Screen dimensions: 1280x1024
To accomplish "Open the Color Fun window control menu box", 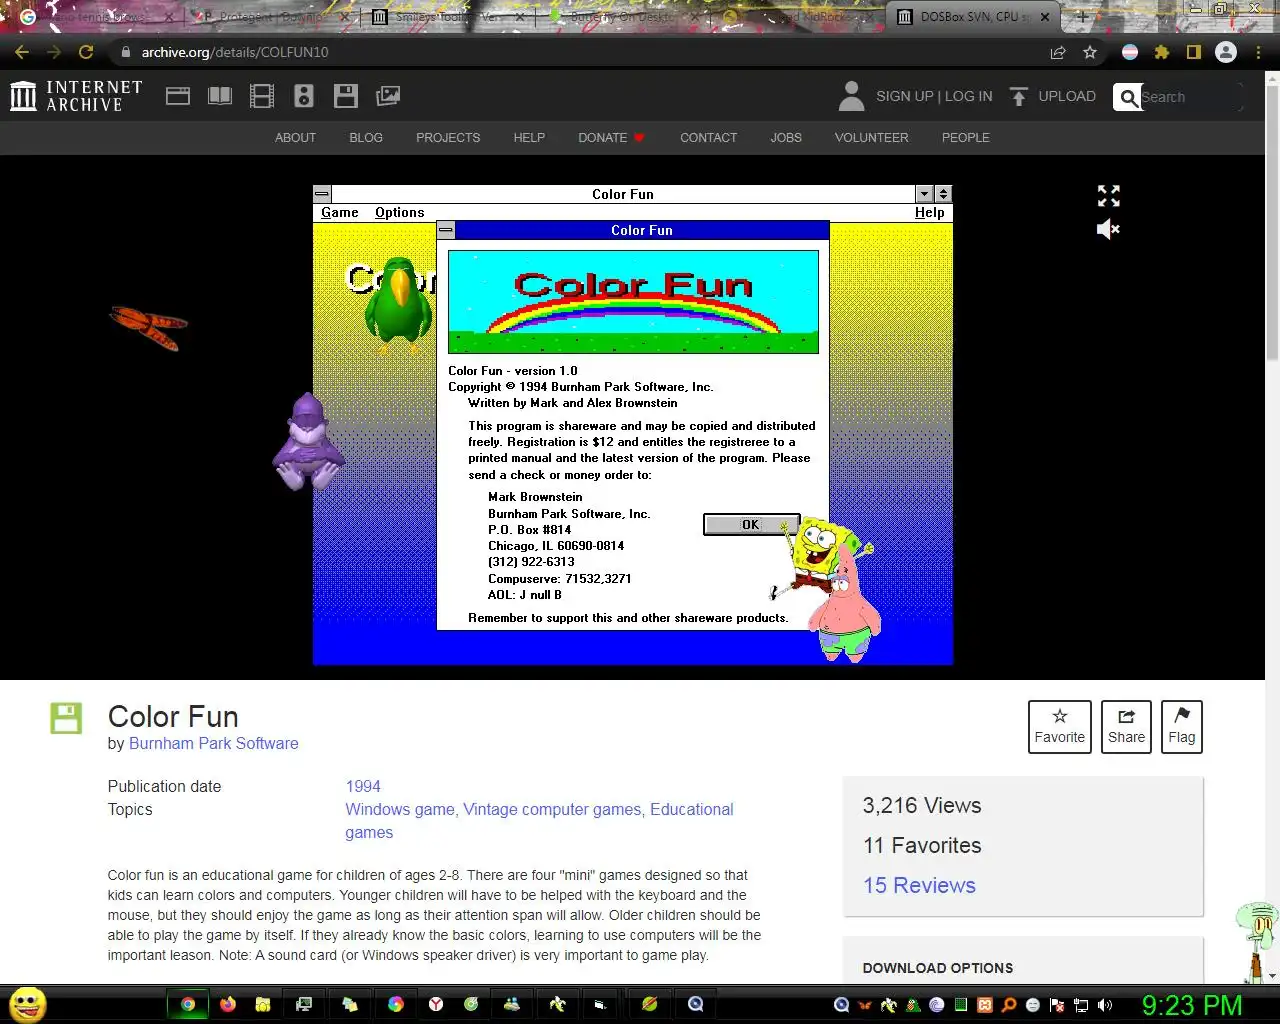I will (x=322, y=194).
